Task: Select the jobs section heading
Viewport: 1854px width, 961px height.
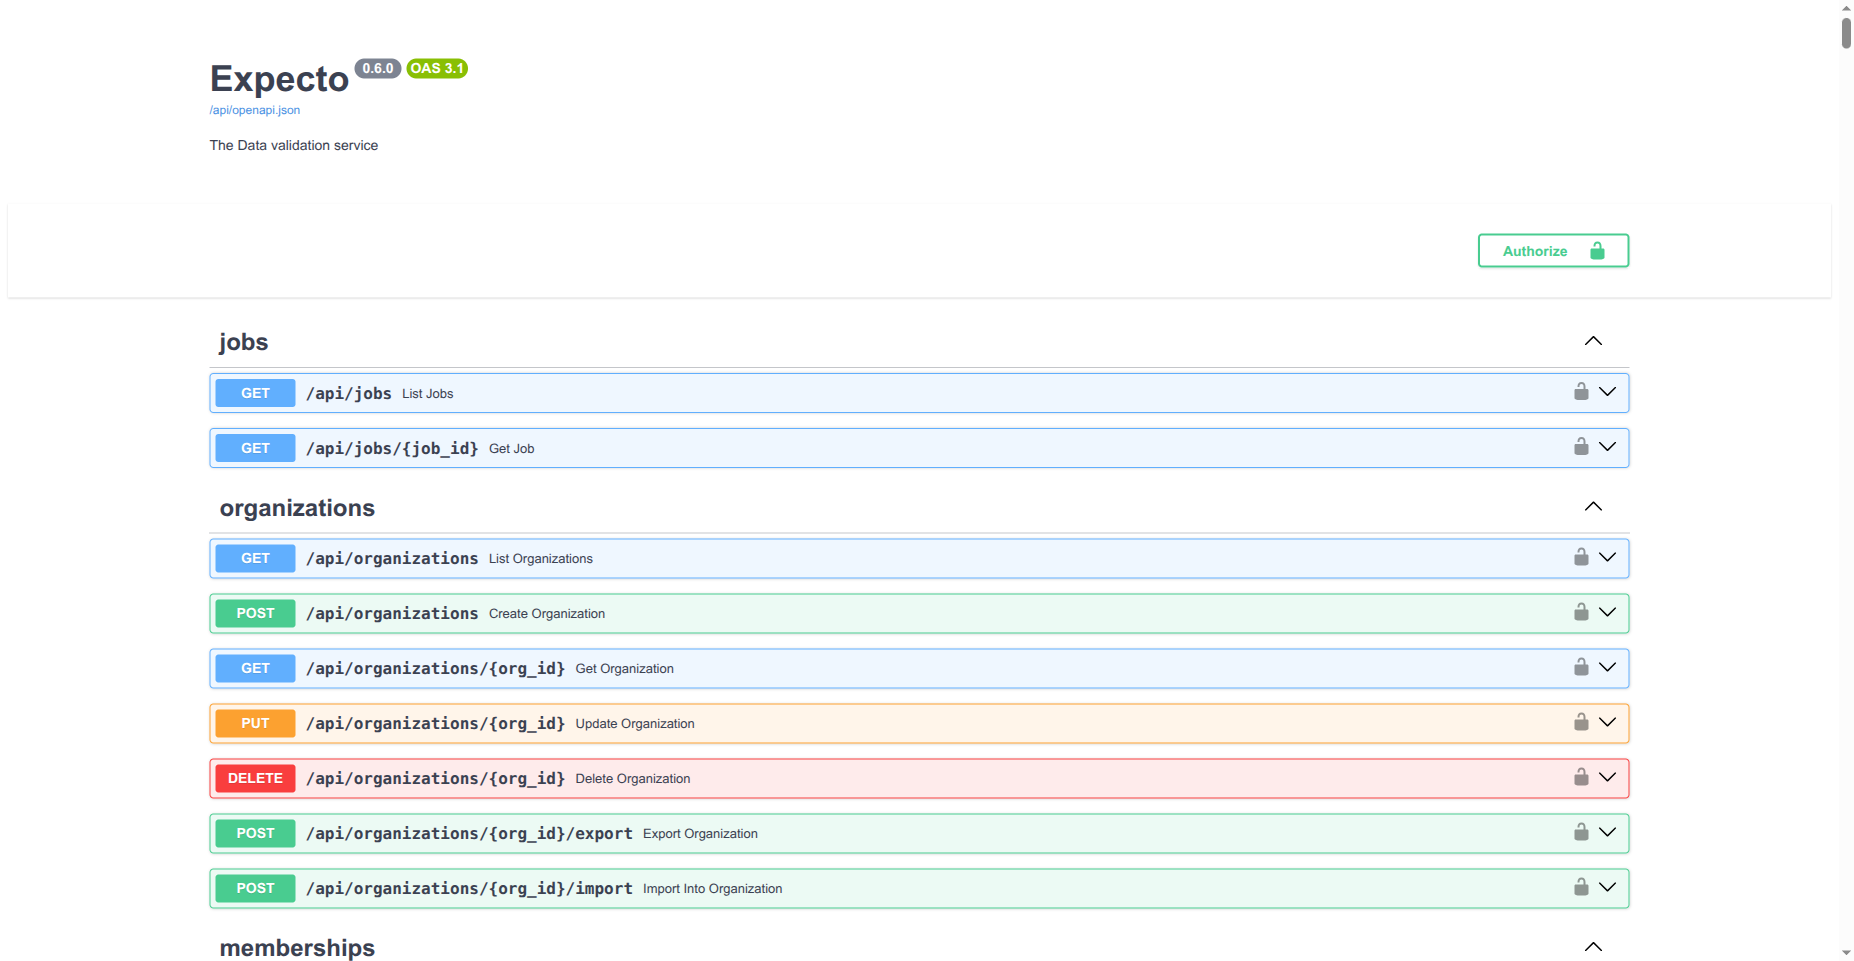Action: point(244,342)
